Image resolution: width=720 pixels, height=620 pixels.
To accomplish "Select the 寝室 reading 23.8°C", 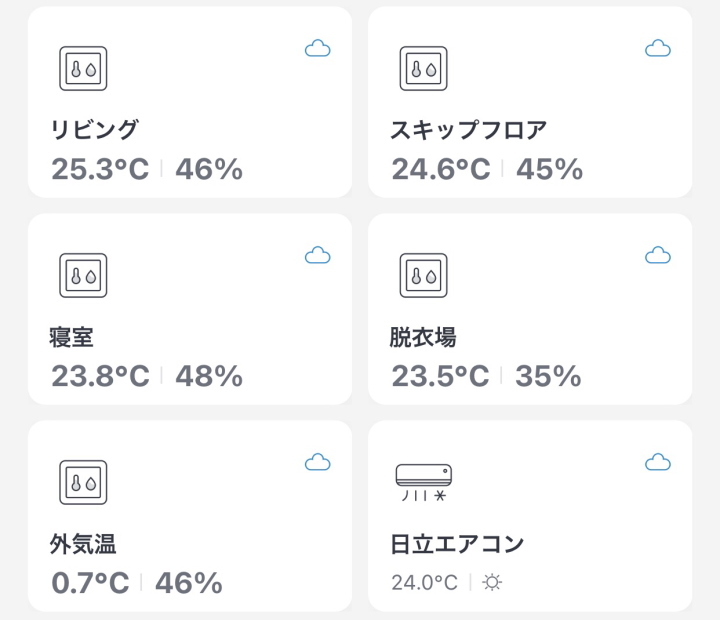I will pos(100,376).
